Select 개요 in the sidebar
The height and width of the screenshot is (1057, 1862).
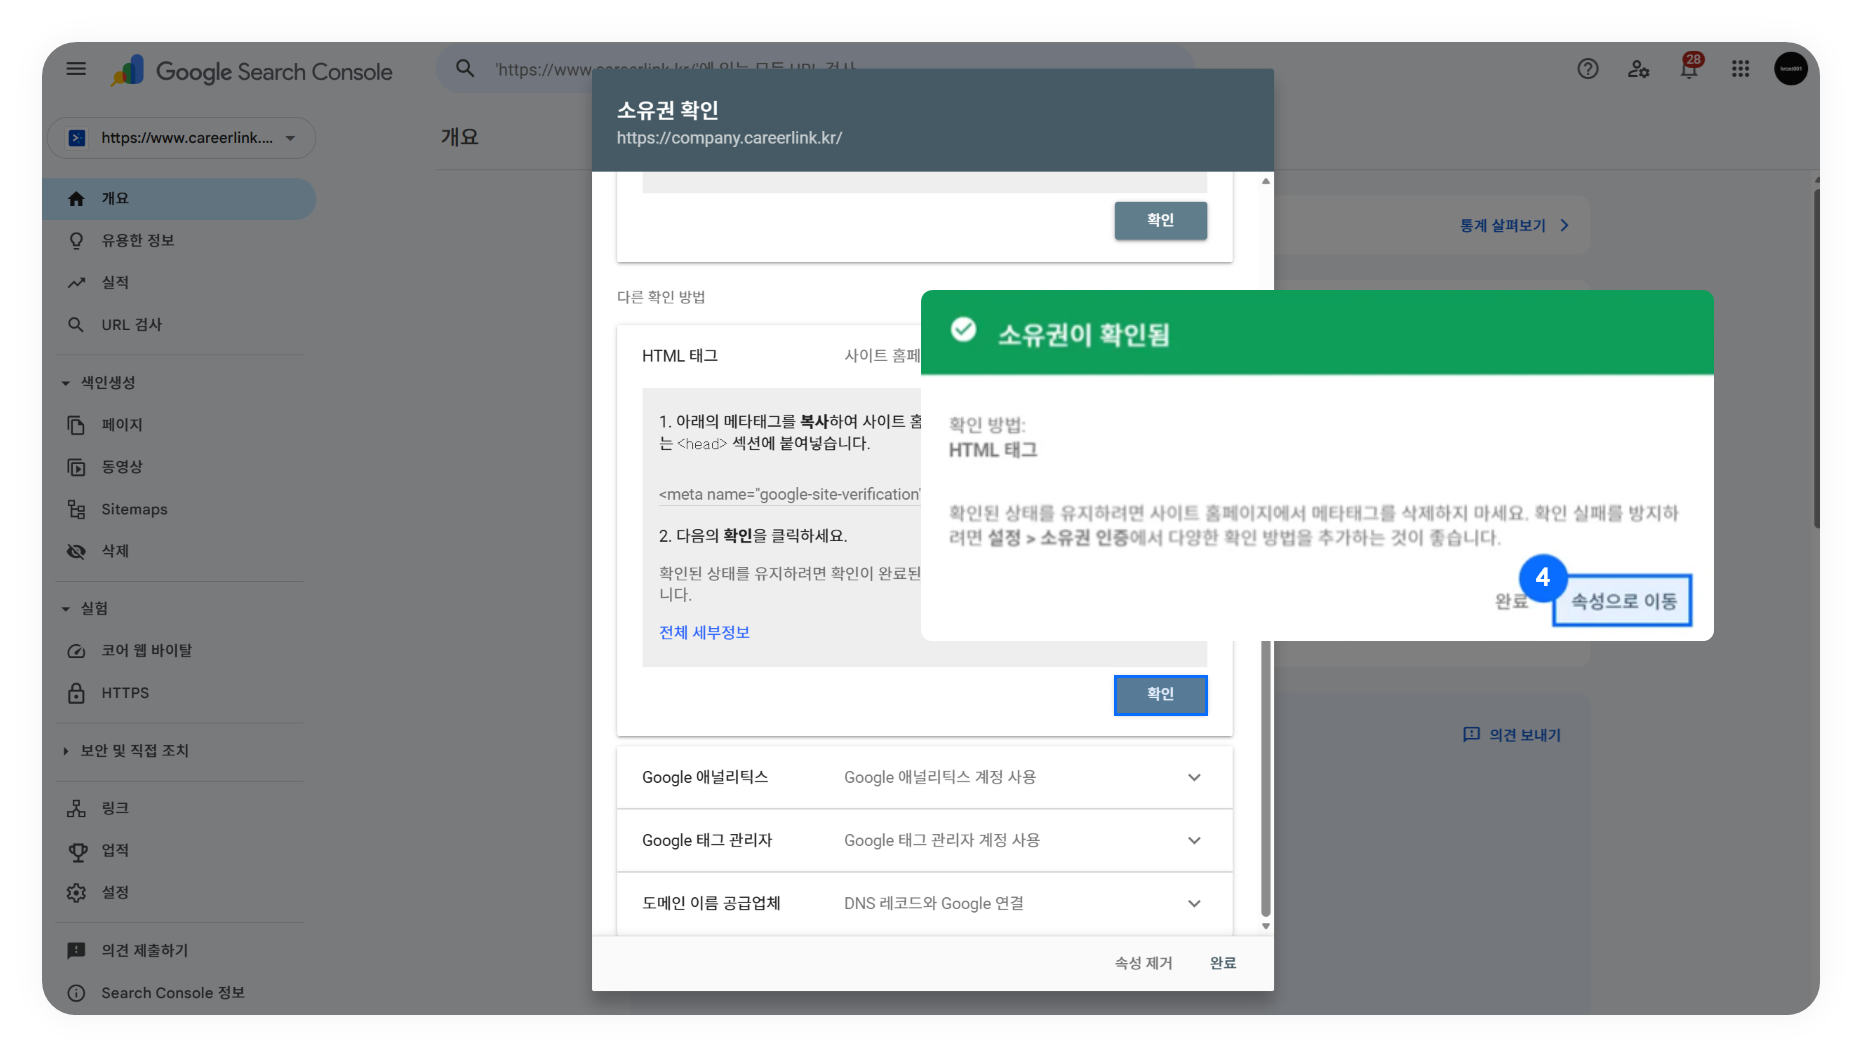pos(181,199)
